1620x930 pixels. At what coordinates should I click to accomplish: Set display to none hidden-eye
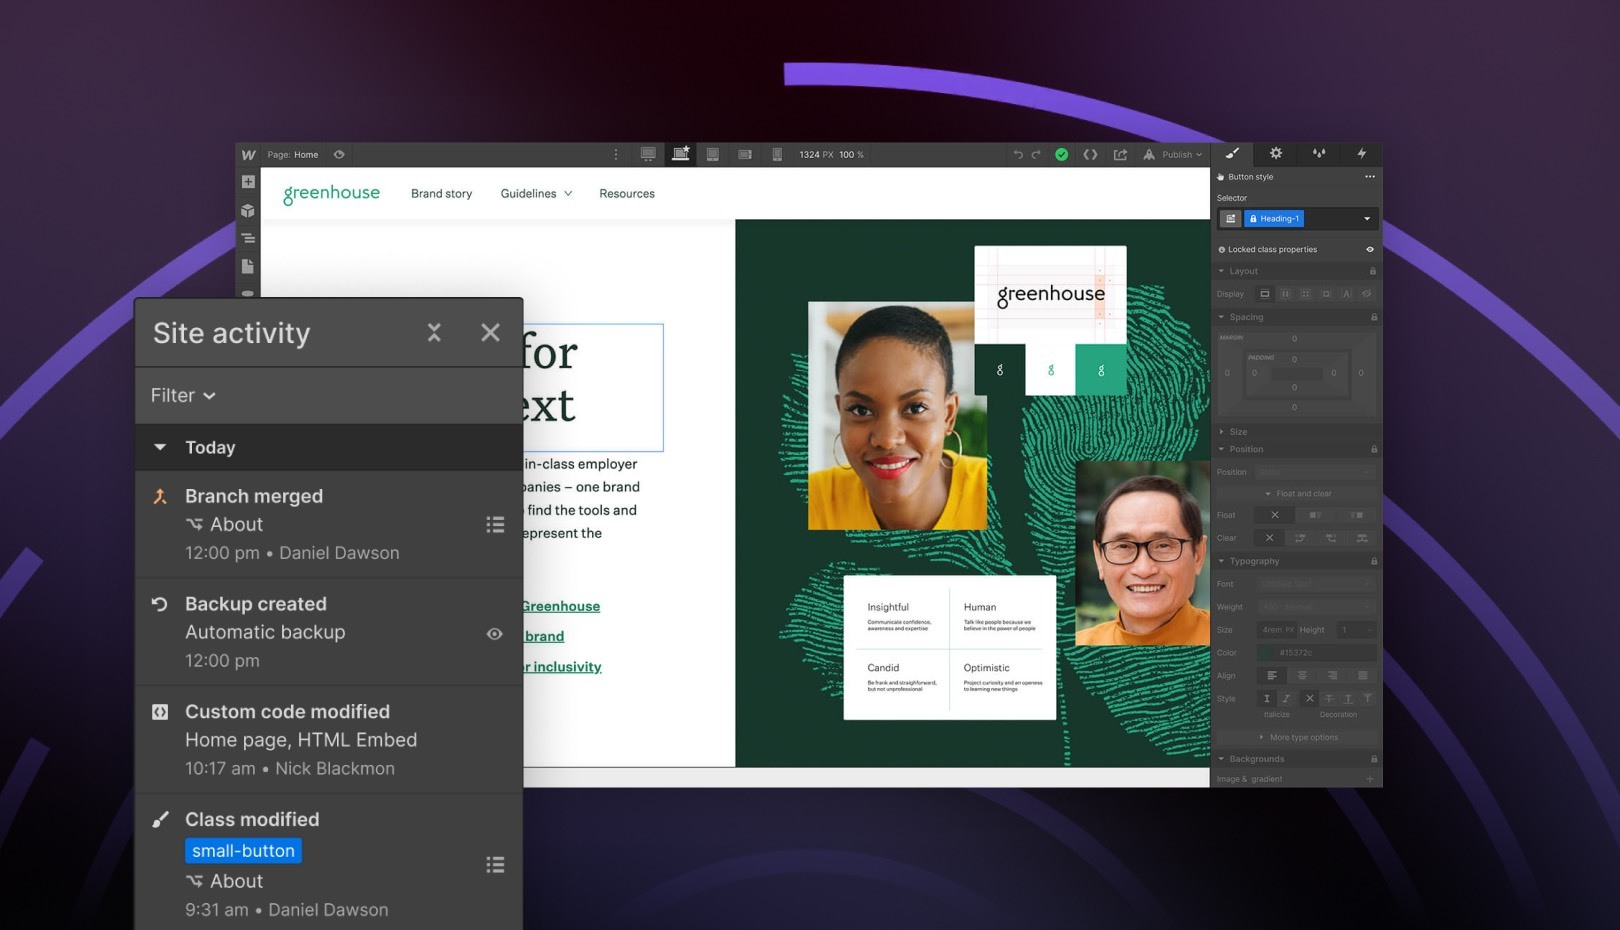click(x=1366, y=294)
